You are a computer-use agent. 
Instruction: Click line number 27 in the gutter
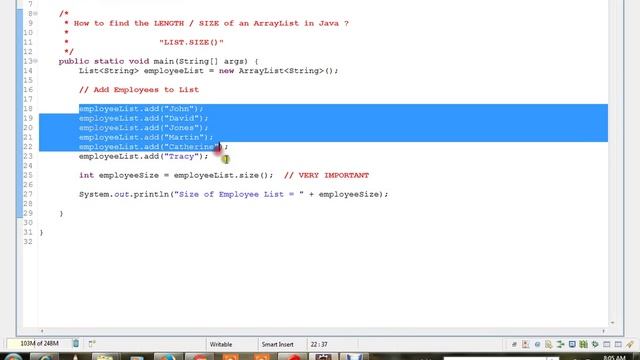(28, 194)
